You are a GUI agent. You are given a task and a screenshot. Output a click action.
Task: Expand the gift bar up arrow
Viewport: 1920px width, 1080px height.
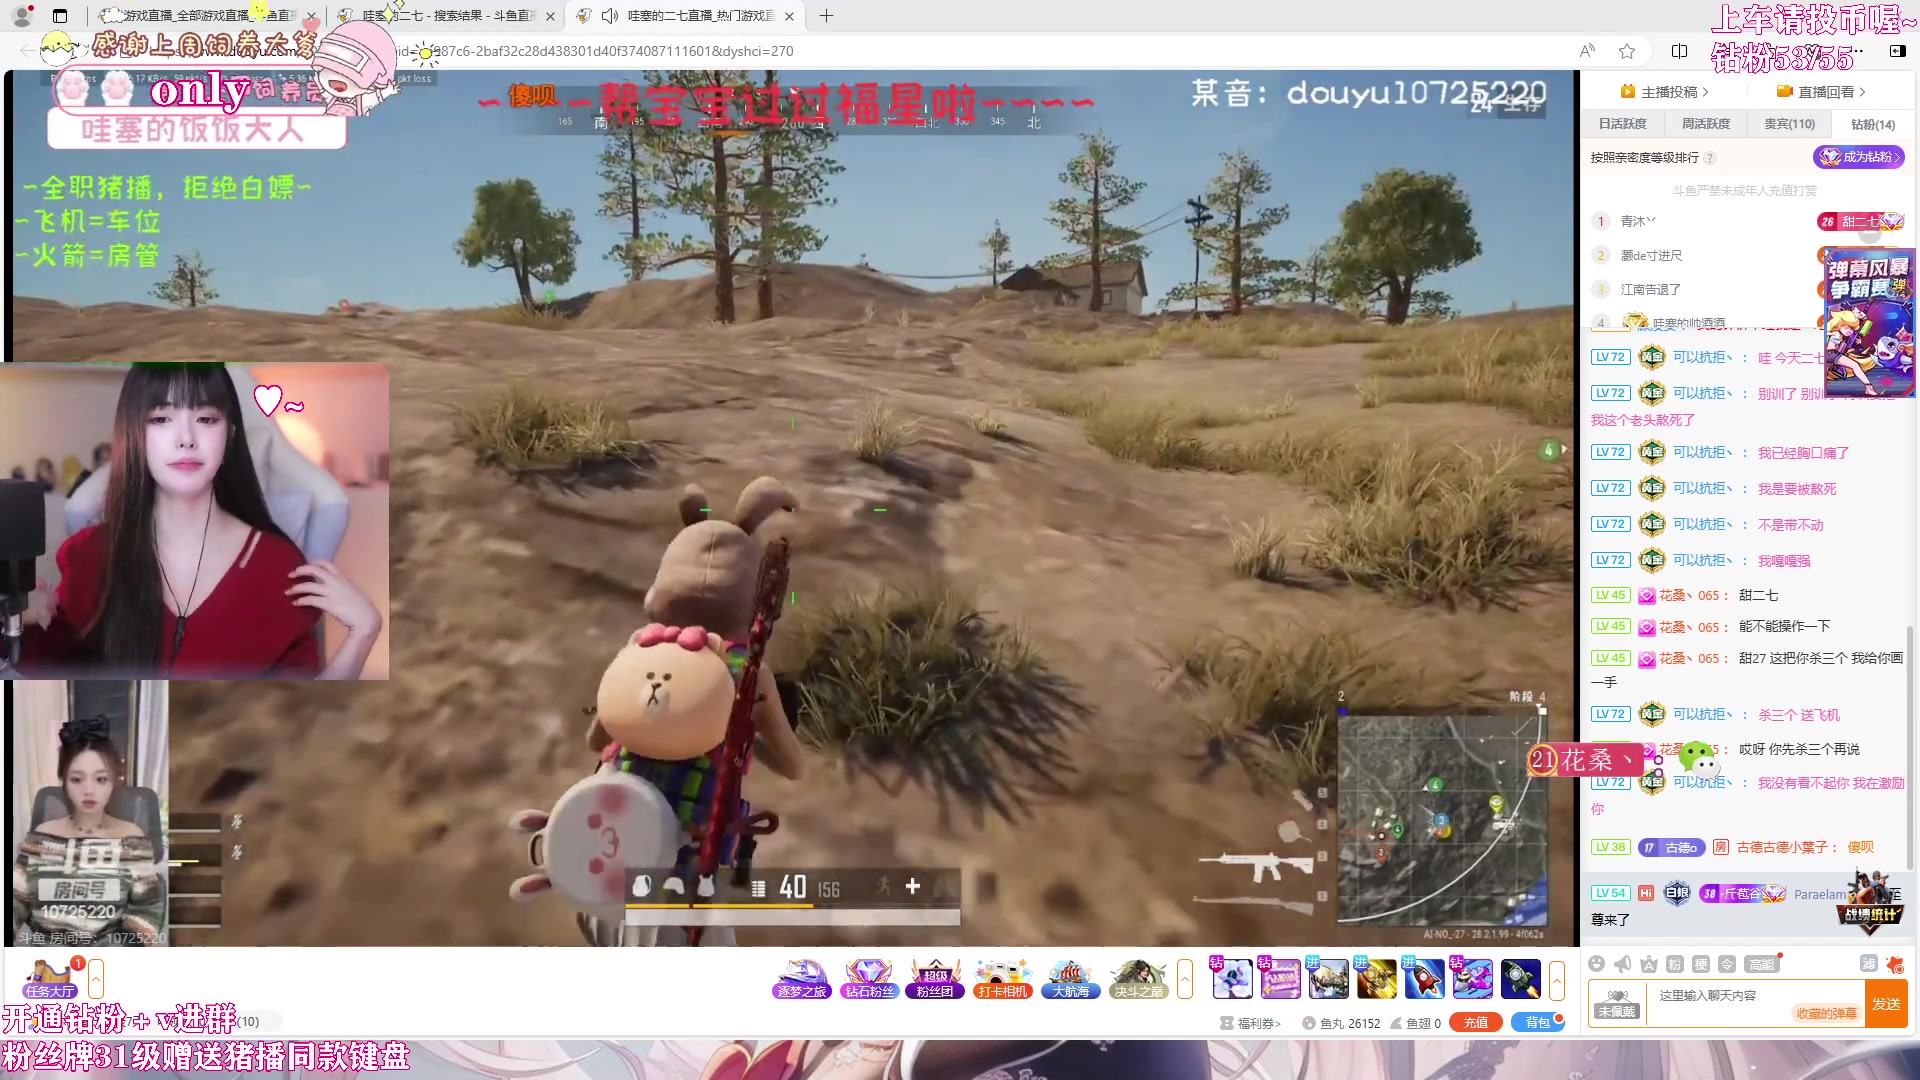click(1557, 979)
